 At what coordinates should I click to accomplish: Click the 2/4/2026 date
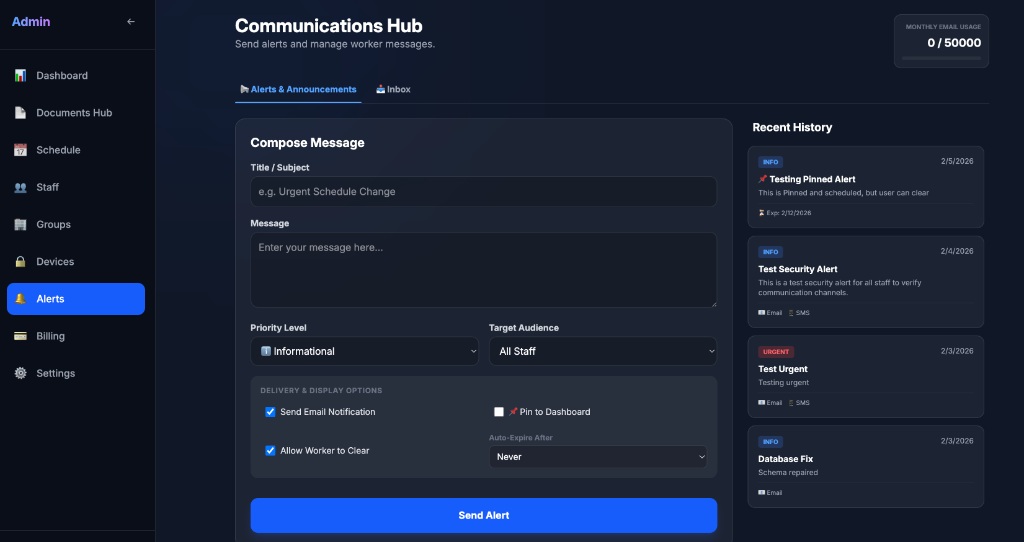pos(957,251)
